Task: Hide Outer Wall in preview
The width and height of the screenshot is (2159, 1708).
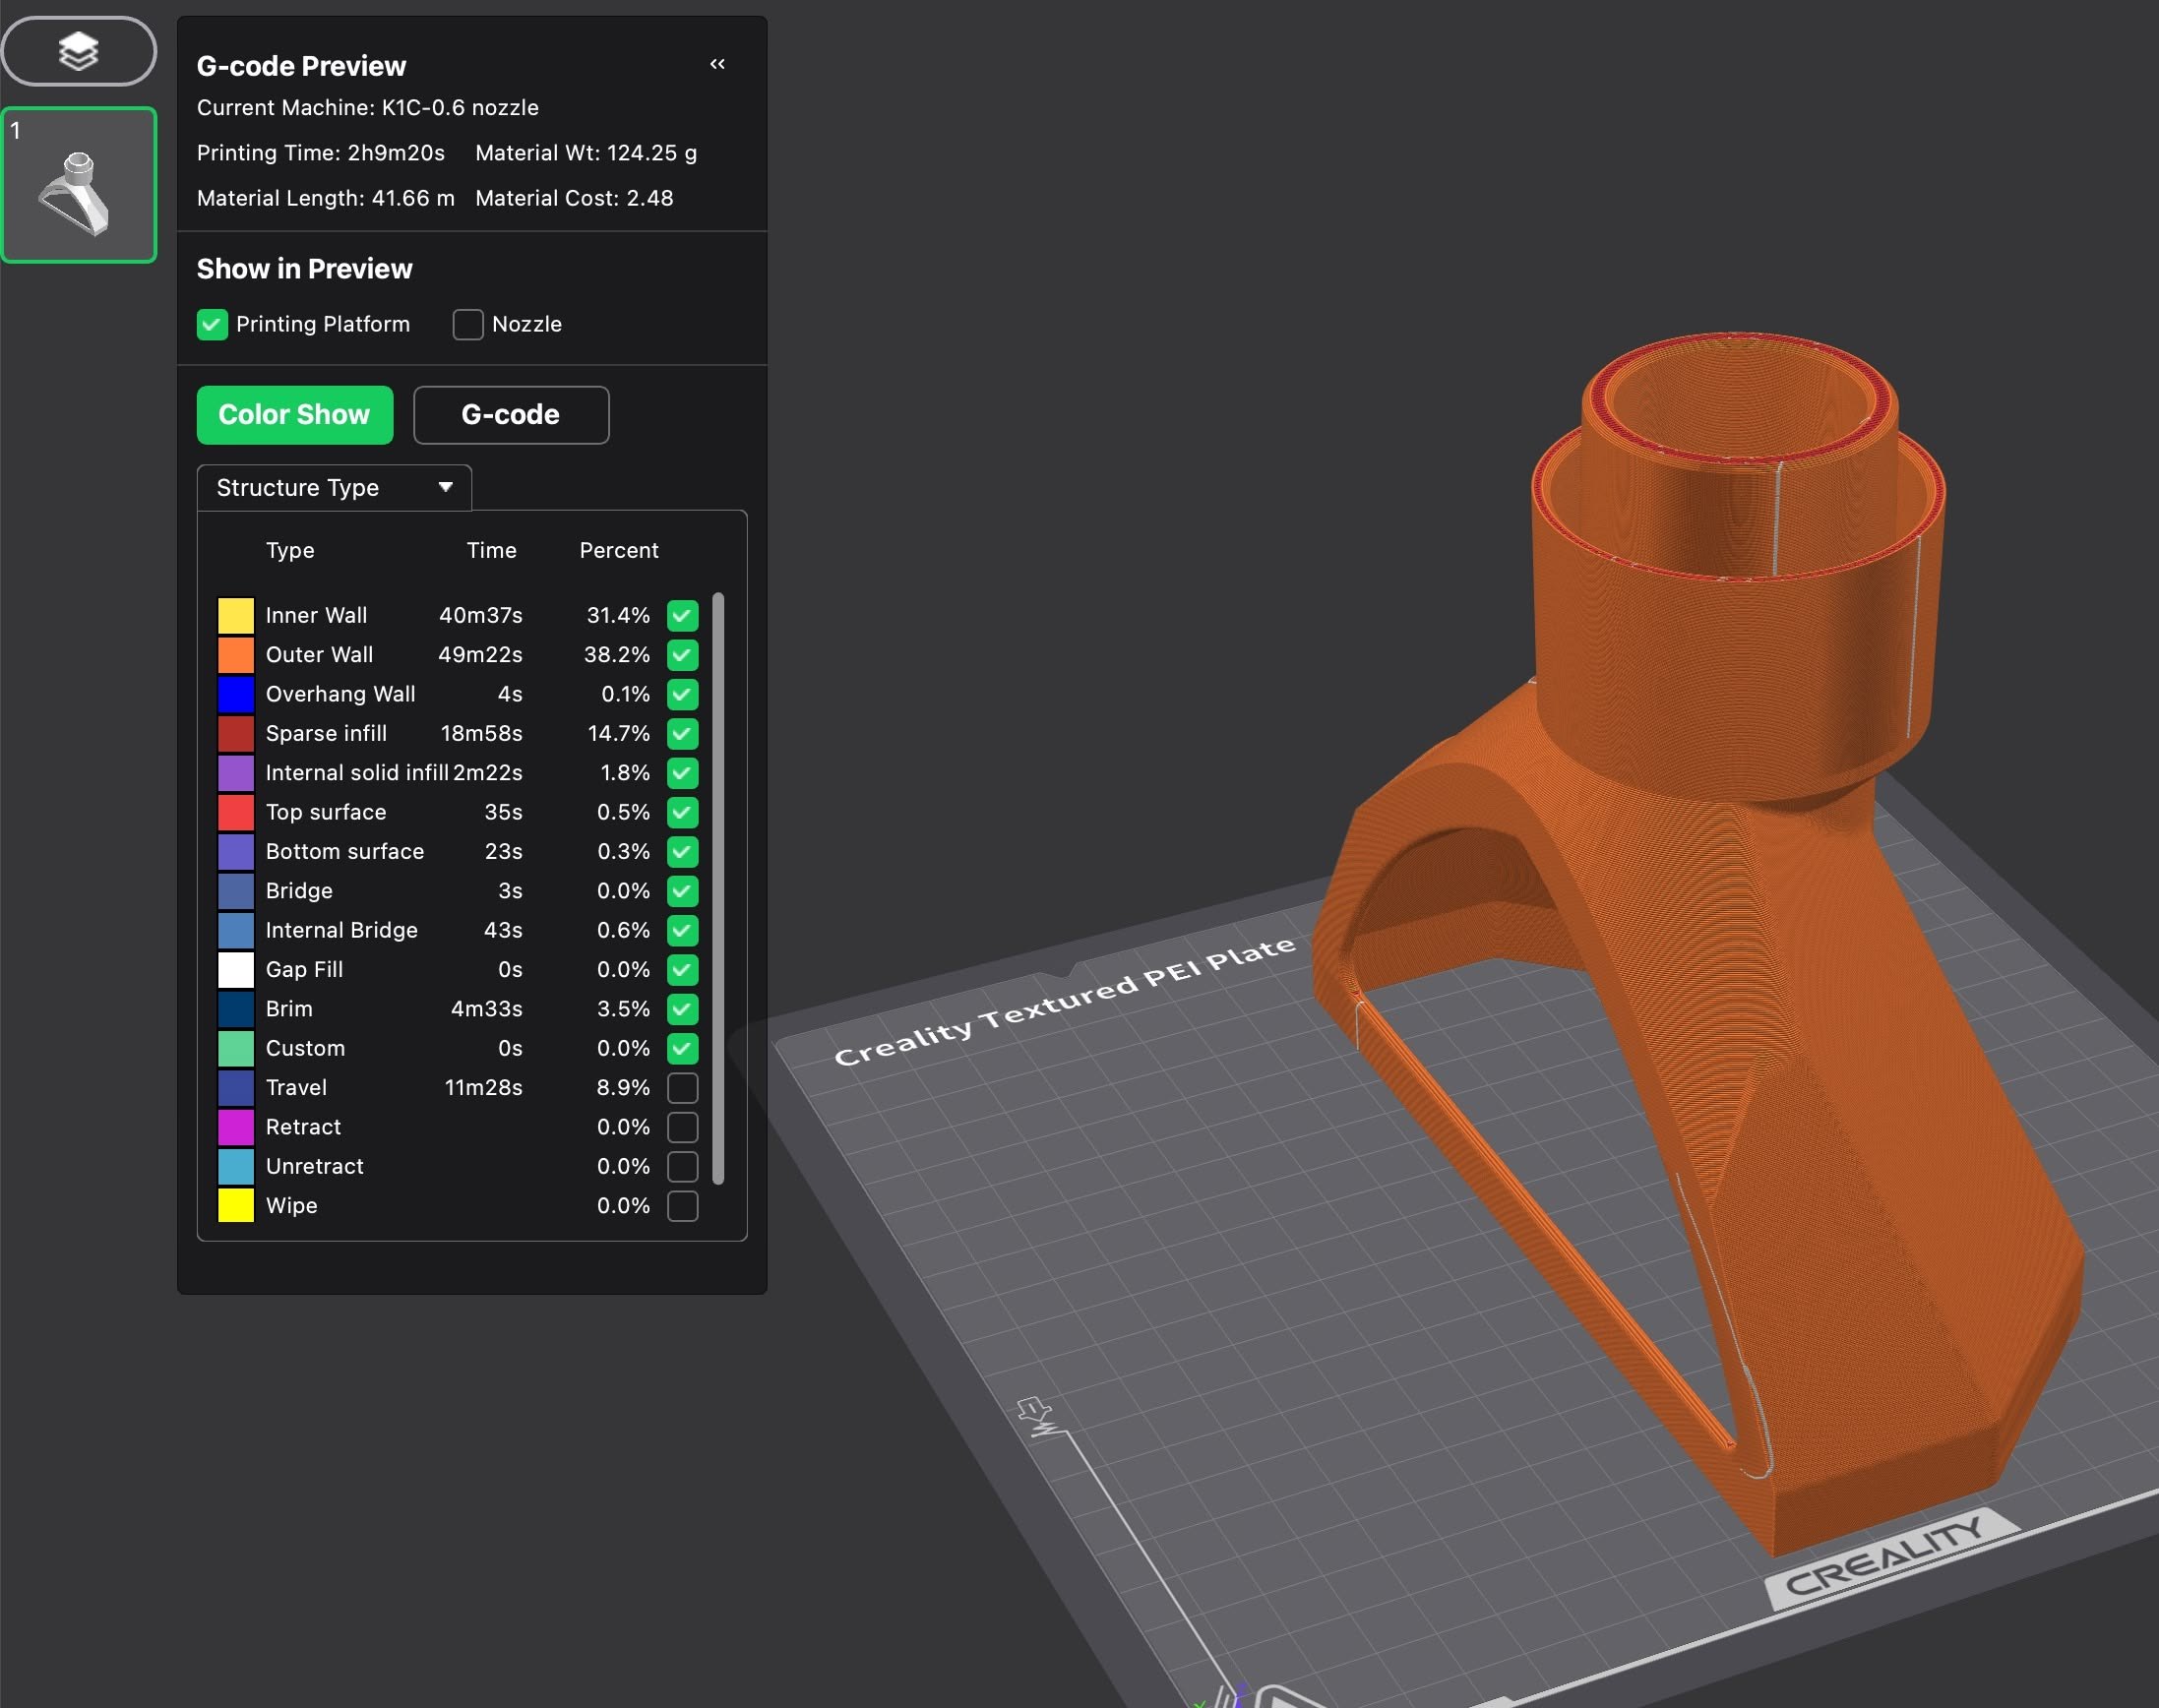Action: coord(682,655)
